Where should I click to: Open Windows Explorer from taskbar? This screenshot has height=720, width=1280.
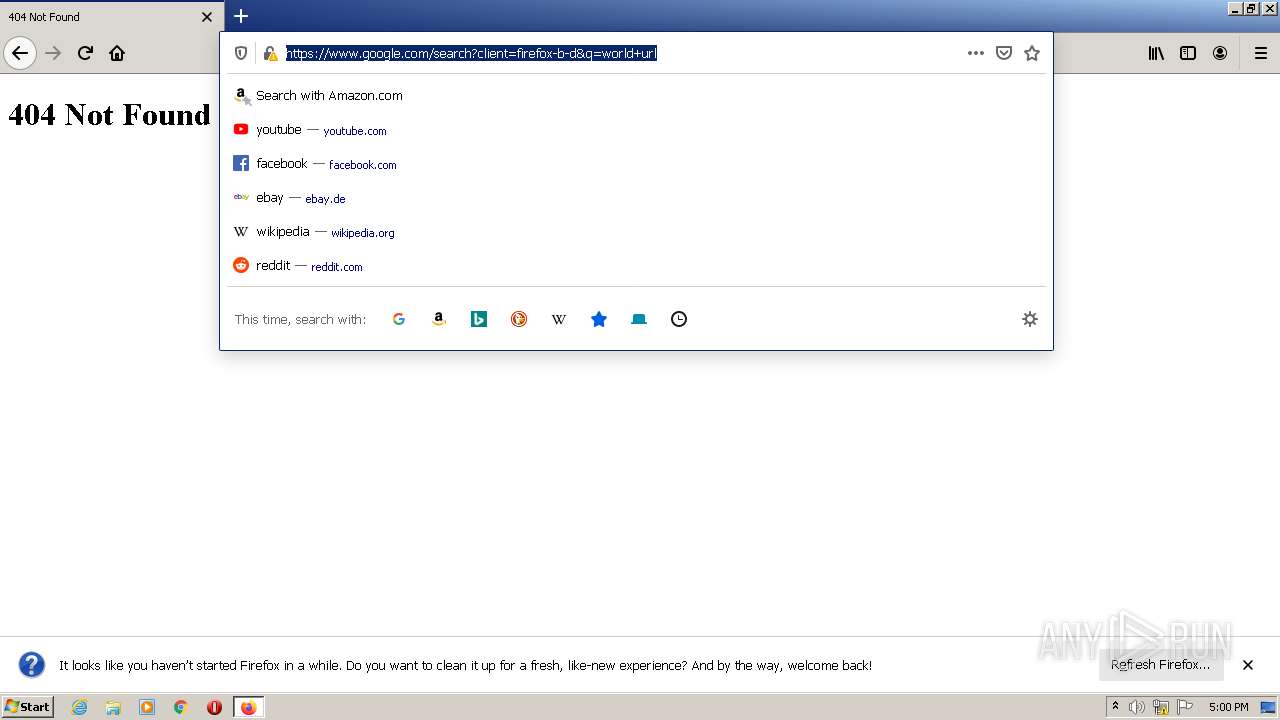coord(113,707)
